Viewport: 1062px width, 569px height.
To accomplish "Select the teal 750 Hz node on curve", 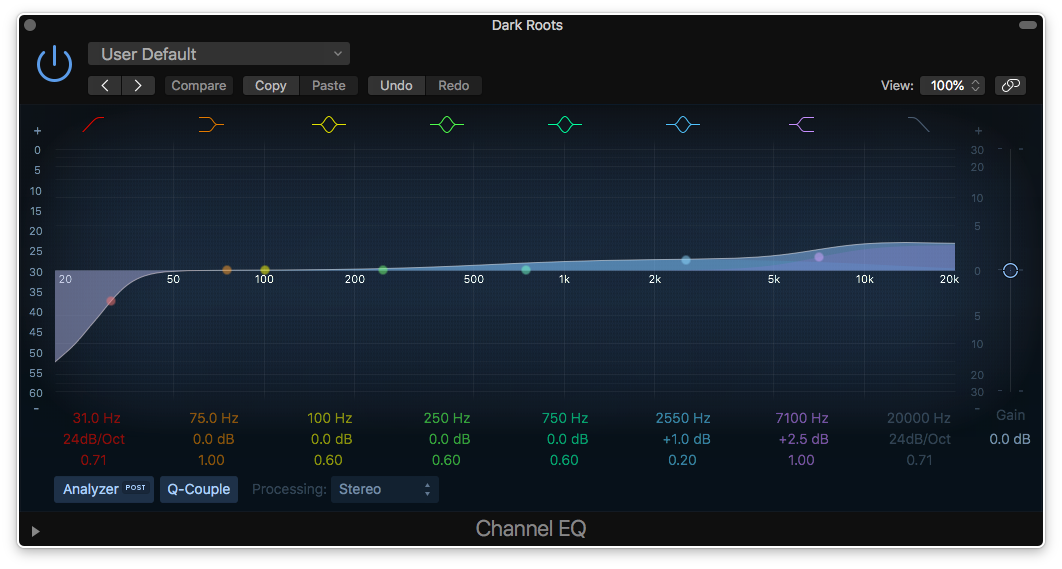I will 526,270.
